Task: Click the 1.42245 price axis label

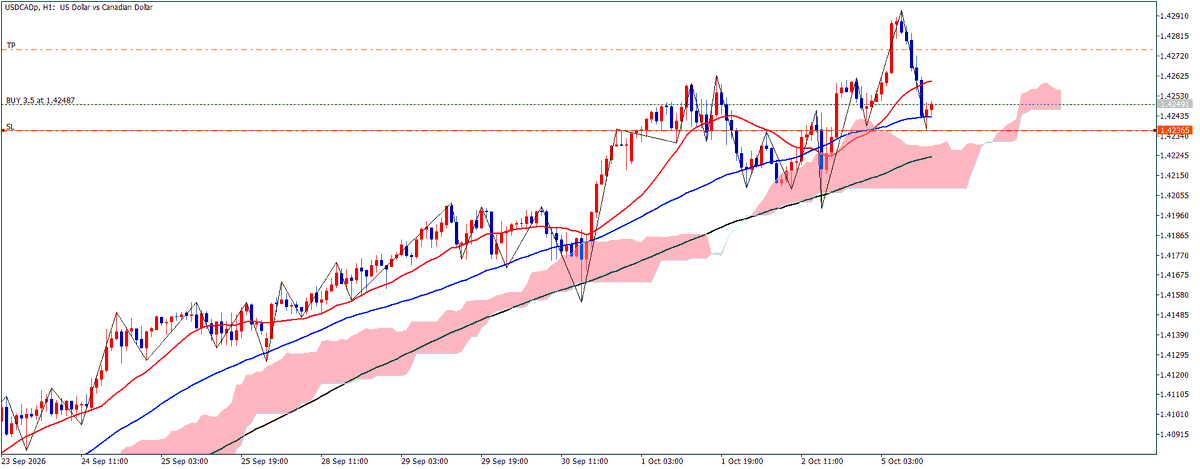Action: (x=1175, y=156)
